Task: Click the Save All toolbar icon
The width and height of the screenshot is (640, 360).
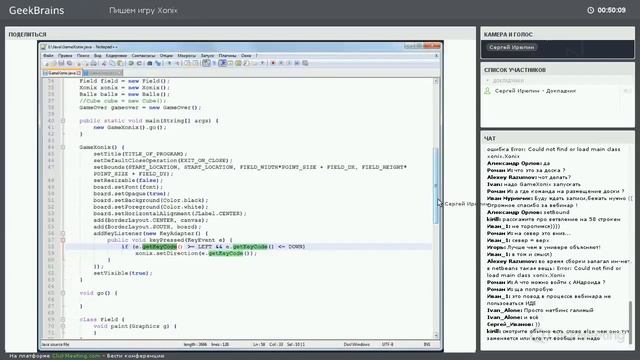Action: point(69,63)
